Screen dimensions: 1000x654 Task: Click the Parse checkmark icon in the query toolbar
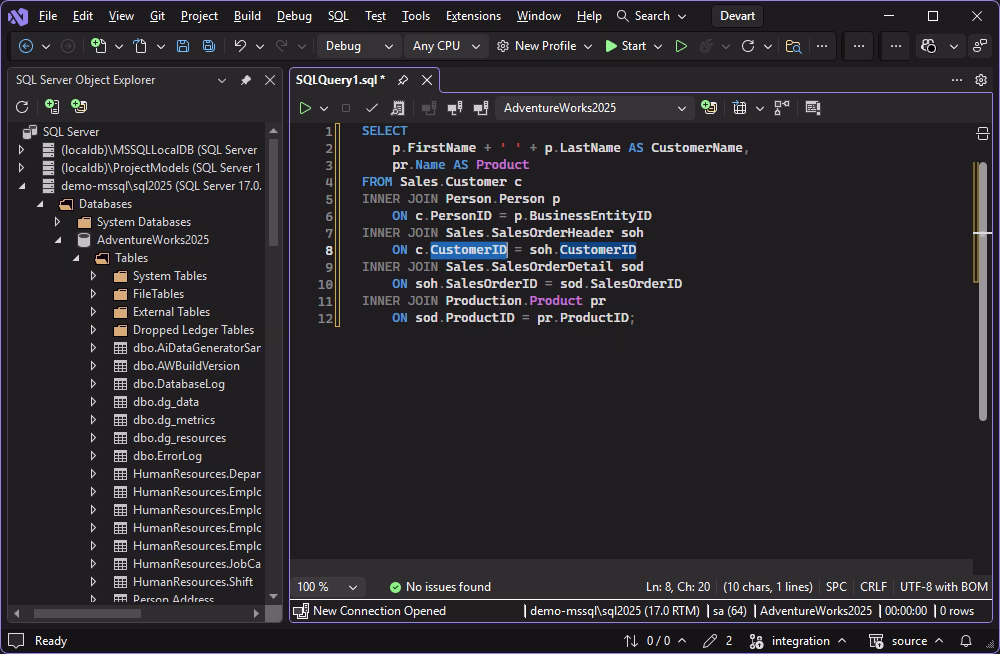[x=372, y=108]
